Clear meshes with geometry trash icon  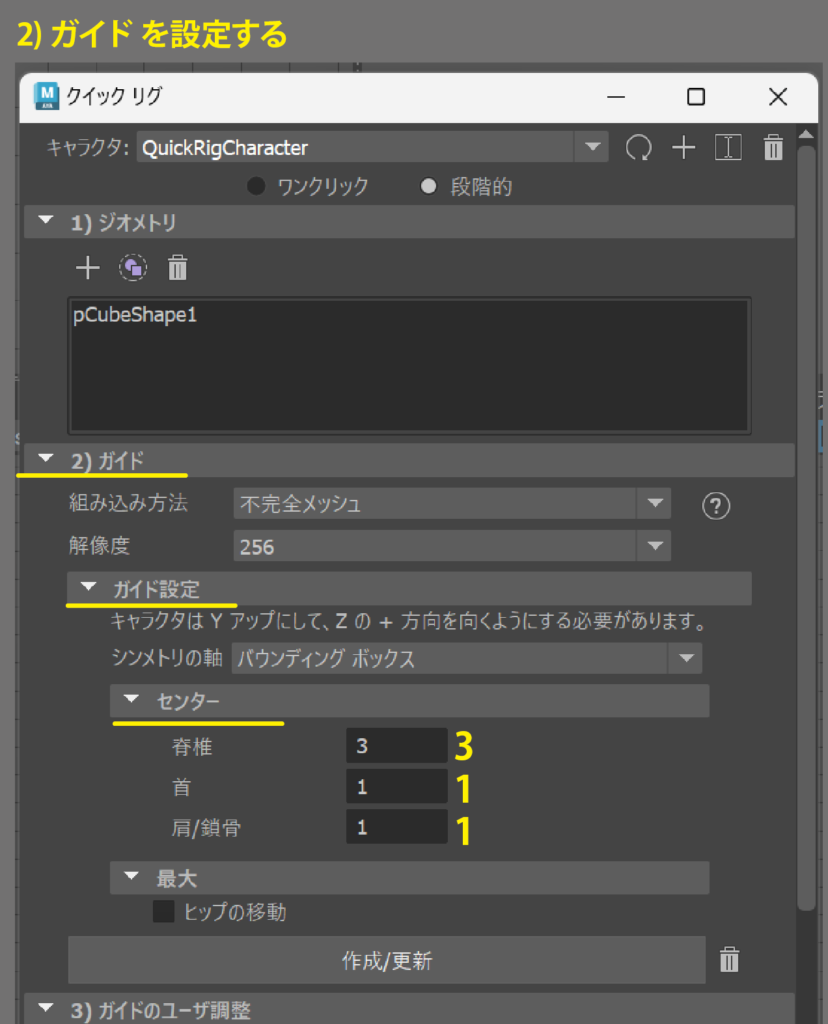click(x=177, y=268)
